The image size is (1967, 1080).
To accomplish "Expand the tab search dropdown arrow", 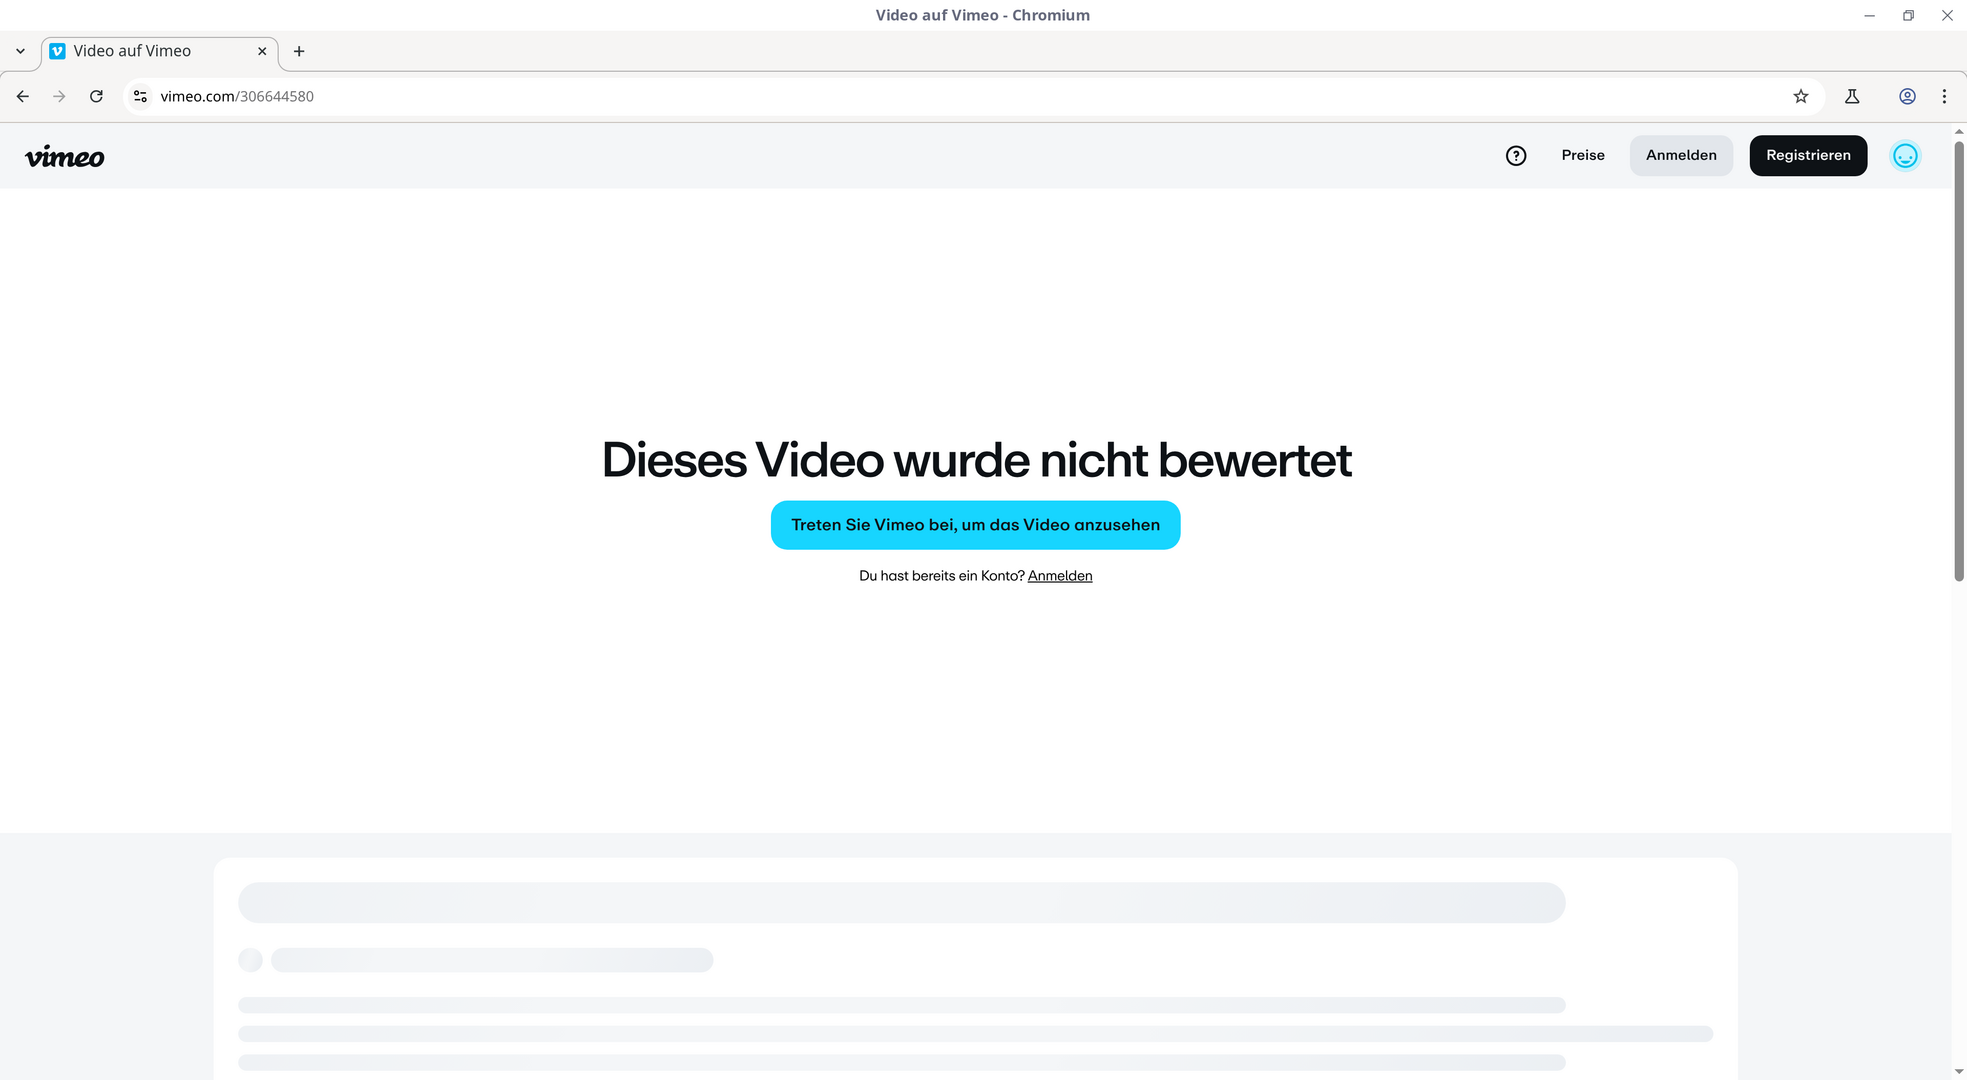I will pos(20,51).
